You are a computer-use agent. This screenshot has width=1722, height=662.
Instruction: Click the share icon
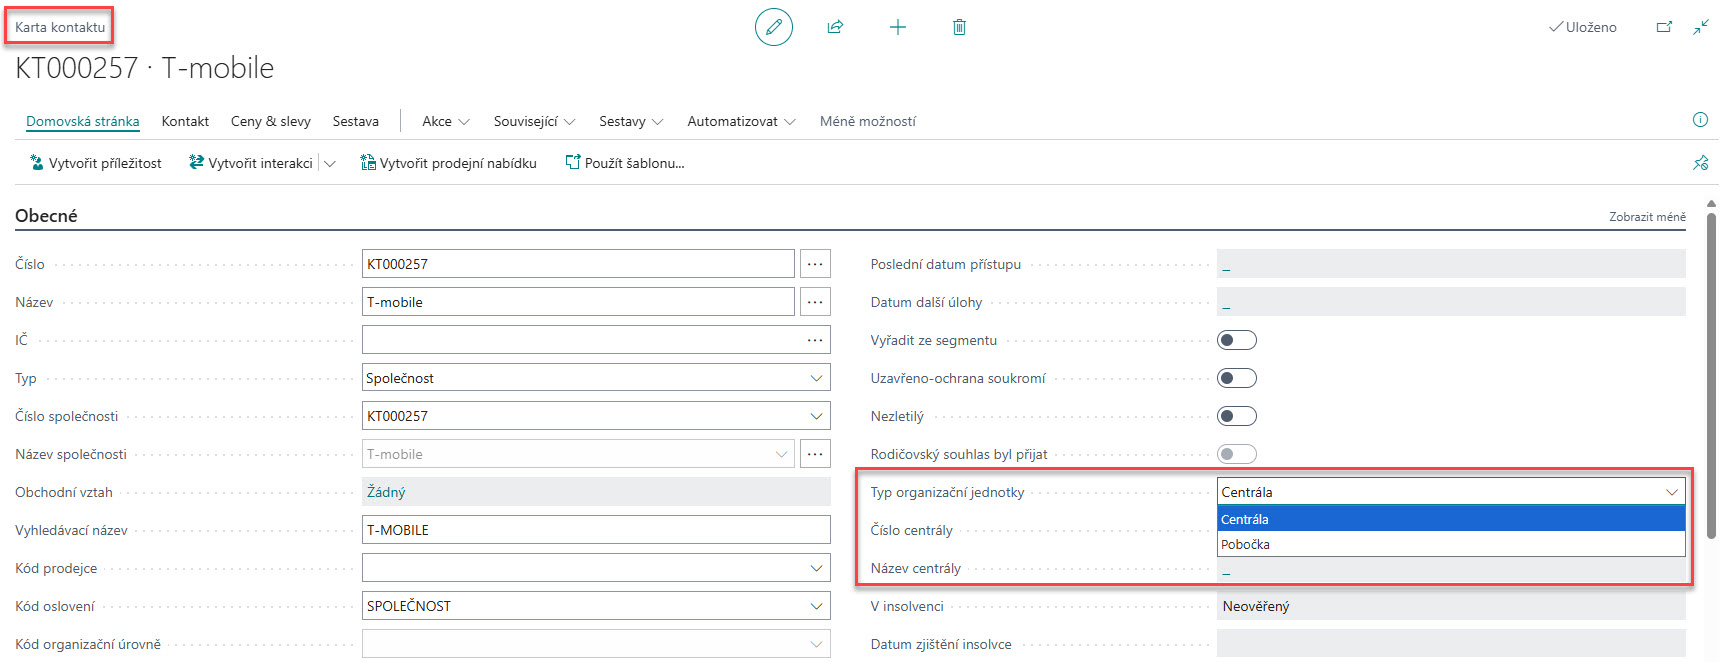(x=835, y=27)
